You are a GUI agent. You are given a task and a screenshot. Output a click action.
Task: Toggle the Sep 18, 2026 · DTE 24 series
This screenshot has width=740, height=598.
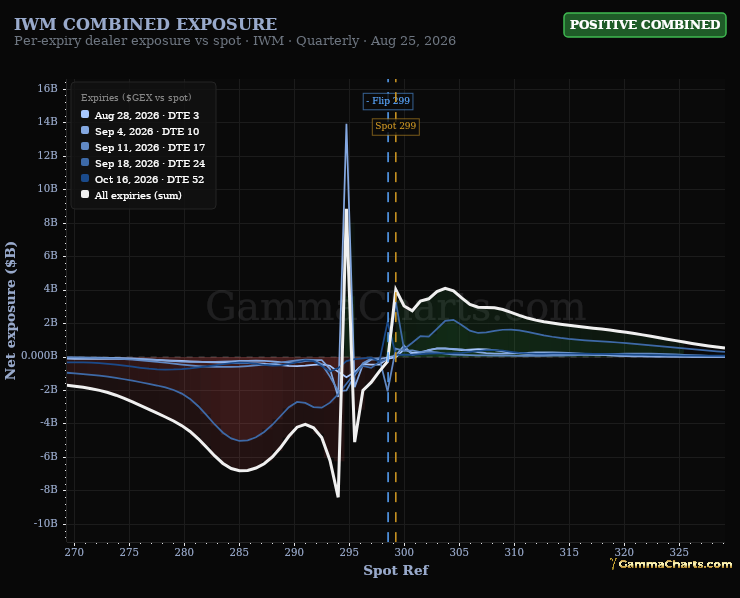pyautogui.click(x=143, y=163)
